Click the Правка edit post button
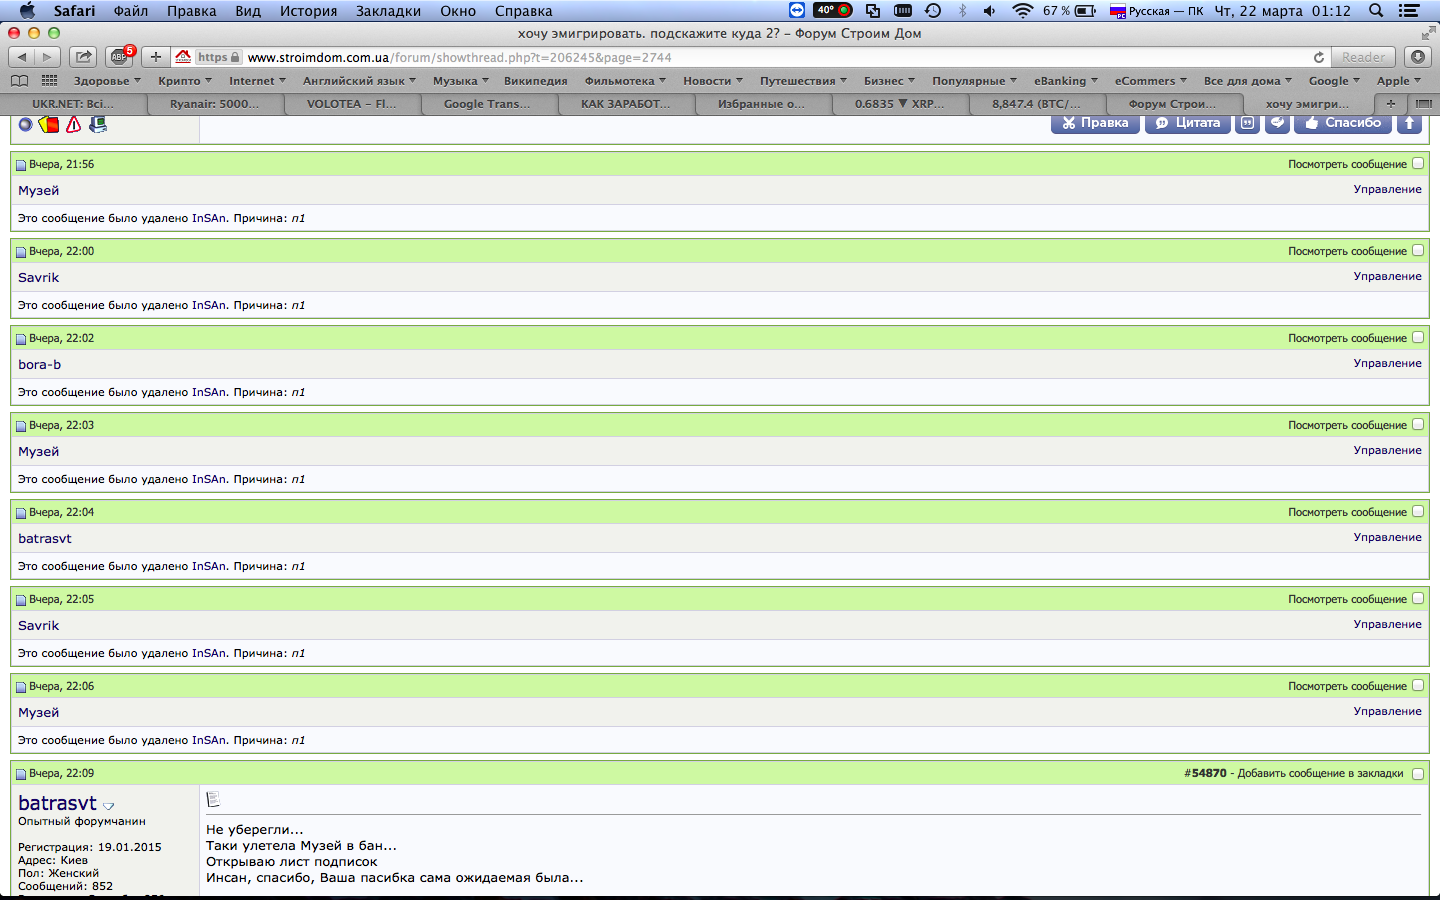 pos(1095,123)
